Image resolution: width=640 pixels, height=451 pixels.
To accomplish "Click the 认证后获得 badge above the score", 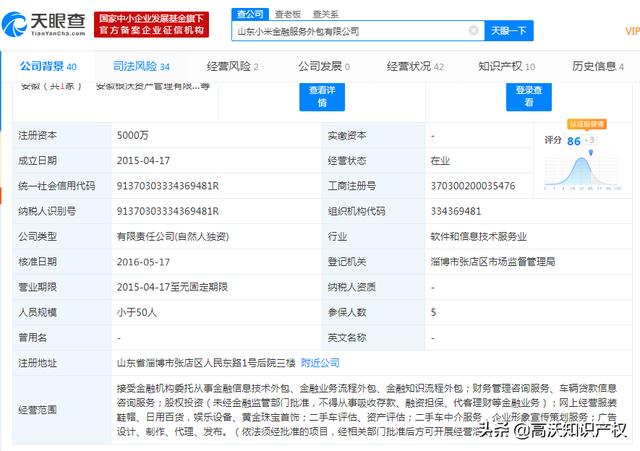I will pos(587,124).
